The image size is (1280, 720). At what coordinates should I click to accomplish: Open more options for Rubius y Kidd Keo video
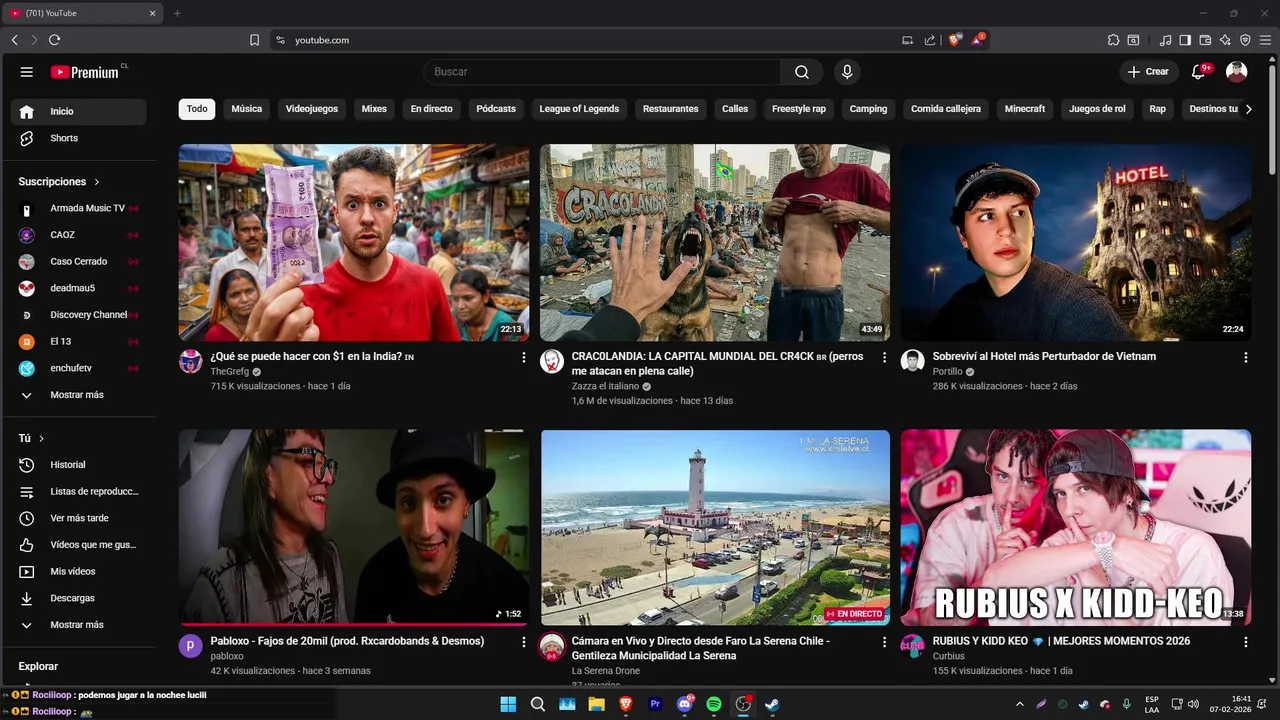pyautogui.click(x=1245, y=642)
